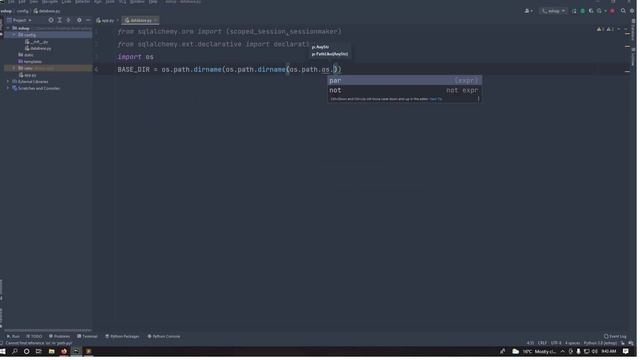Click the config breadcrumb in navigation bar
The height and width of the screenshot is (360, 640).
click(x=22, y=11)
